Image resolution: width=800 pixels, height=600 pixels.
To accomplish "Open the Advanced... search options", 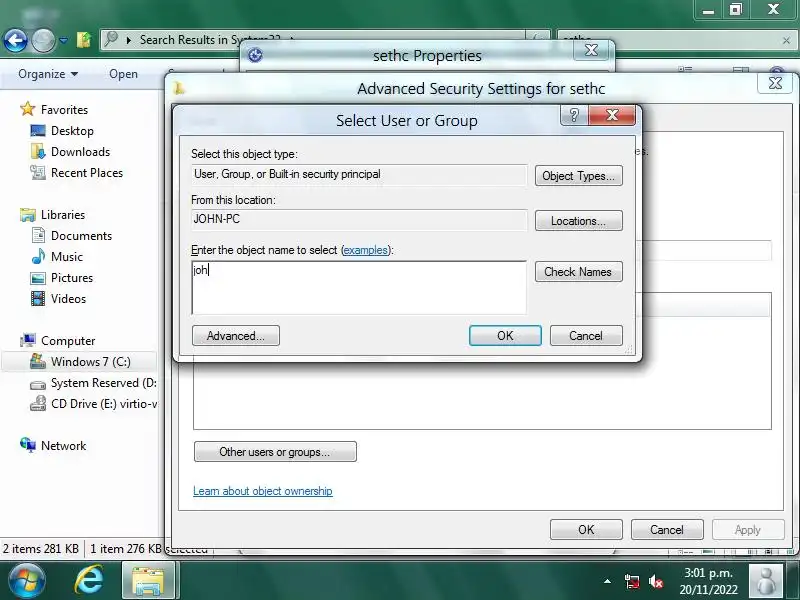I will point(236,336).
